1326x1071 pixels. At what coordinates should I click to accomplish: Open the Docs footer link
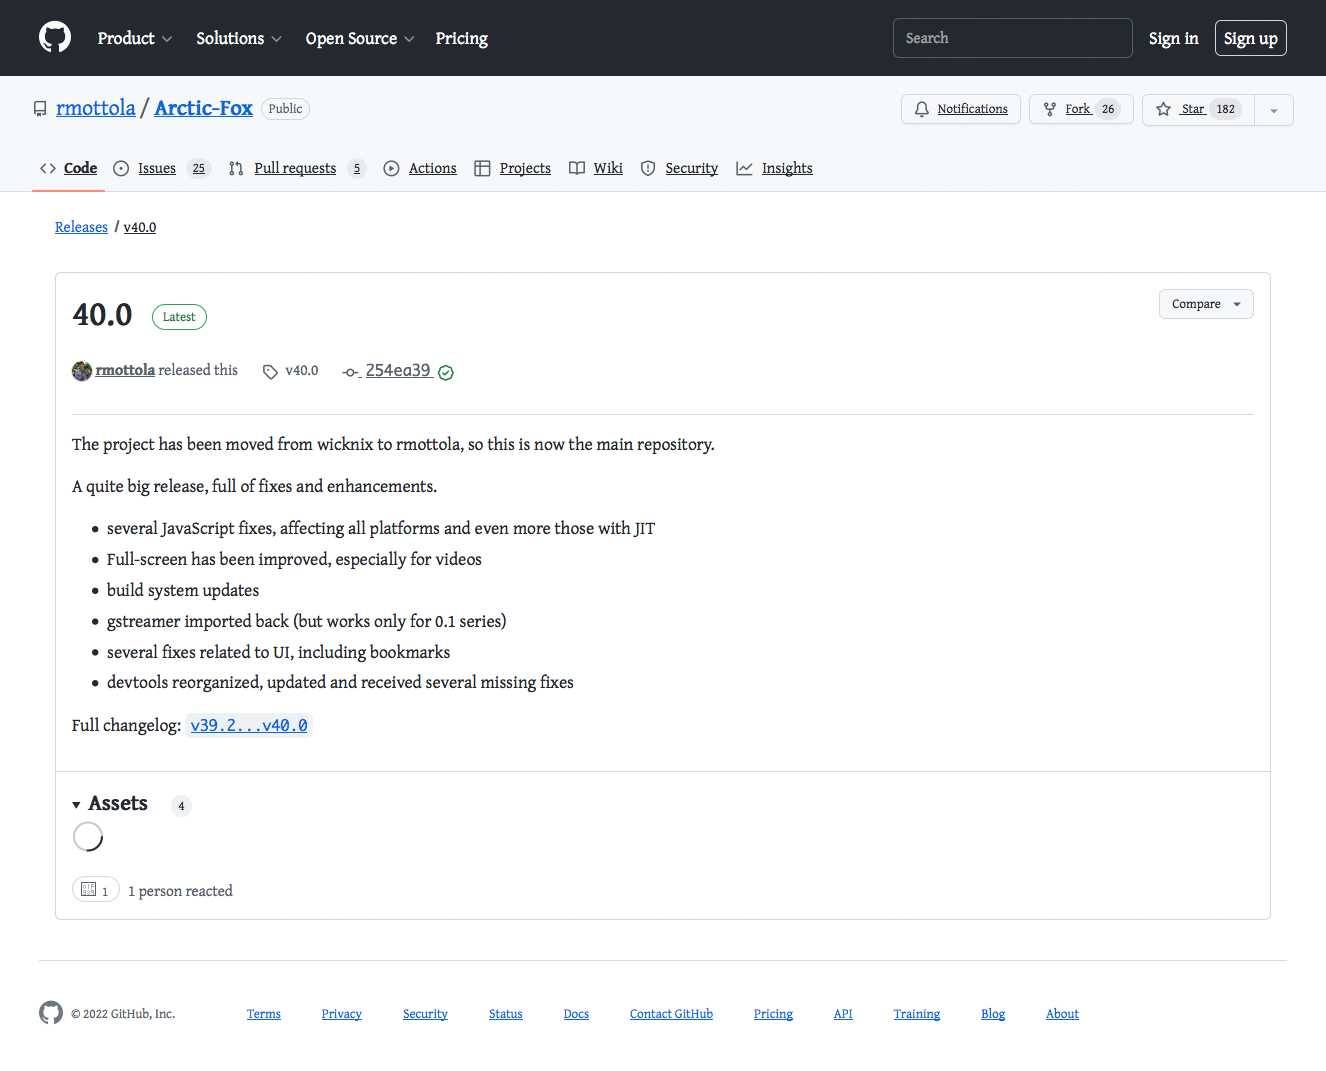576,1014
